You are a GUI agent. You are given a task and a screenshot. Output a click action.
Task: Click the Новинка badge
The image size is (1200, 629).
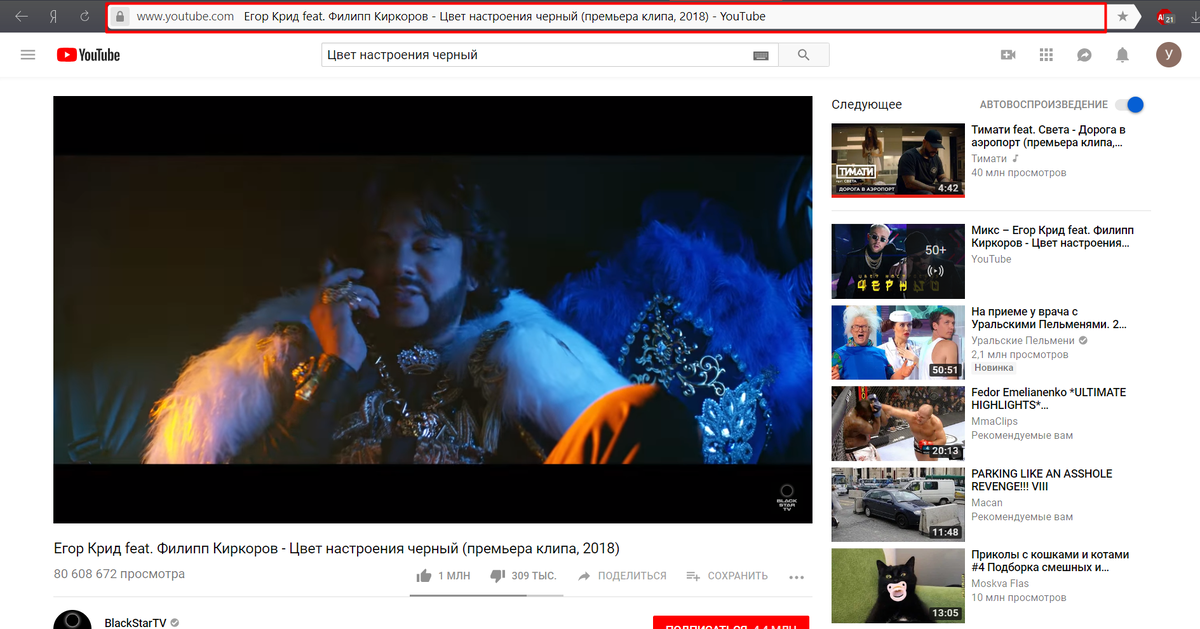click(x=993, y=368)
